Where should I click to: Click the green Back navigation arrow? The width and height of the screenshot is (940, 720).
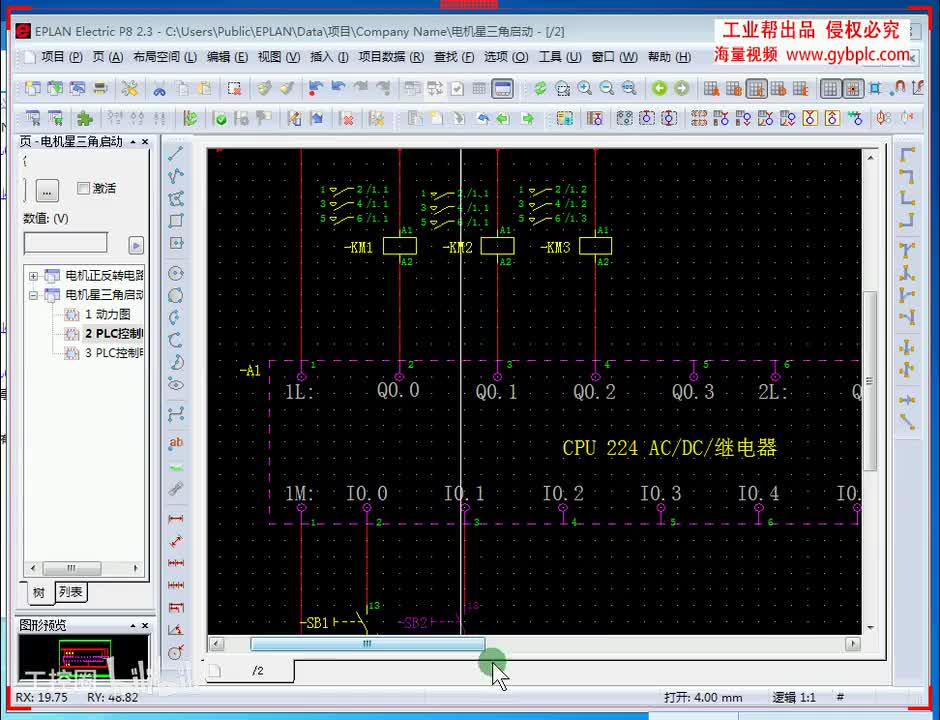[659, 89]
